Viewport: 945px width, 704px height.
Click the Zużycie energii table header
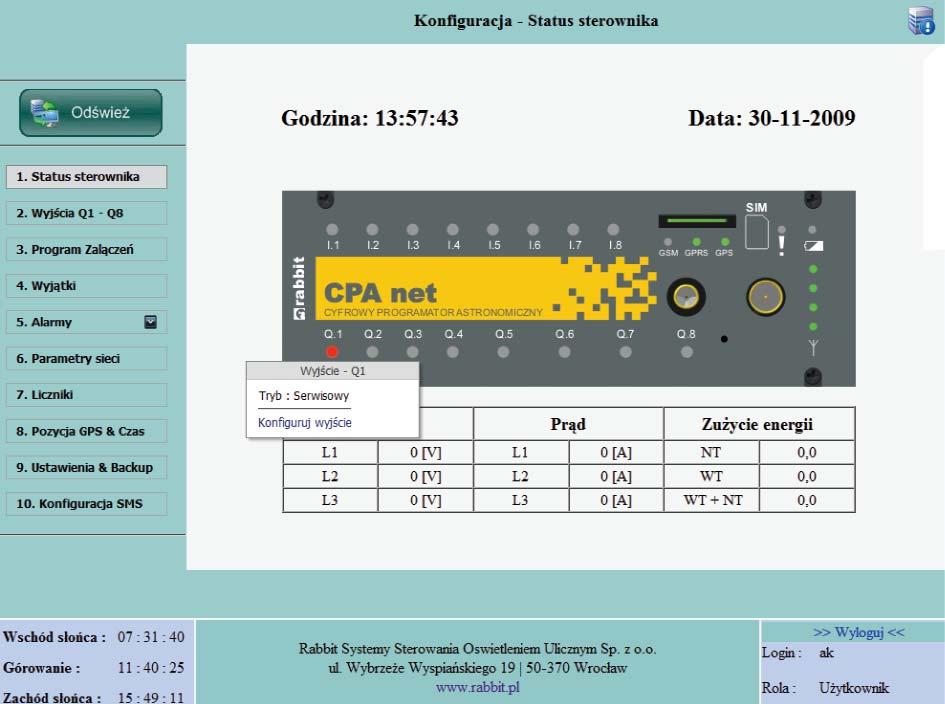click(759, 424)
